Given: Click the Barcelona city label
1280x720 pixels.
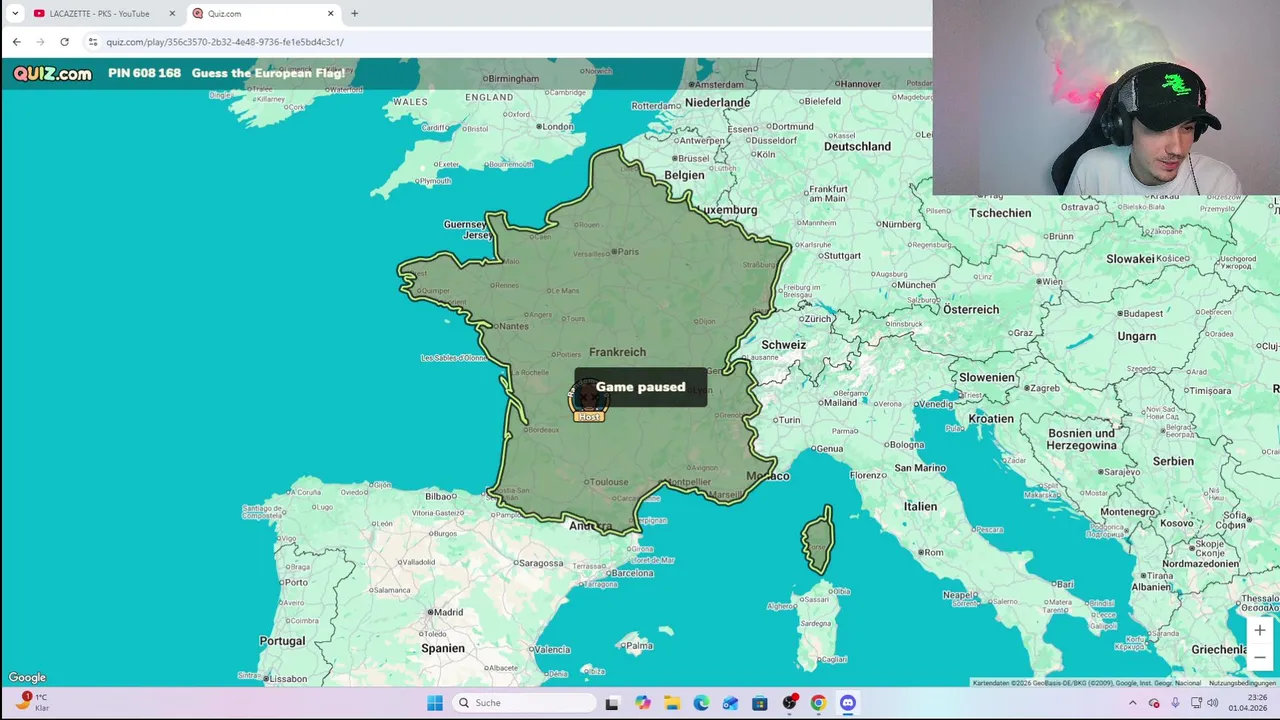Looking at the screenshot, I should coord(630,573).
